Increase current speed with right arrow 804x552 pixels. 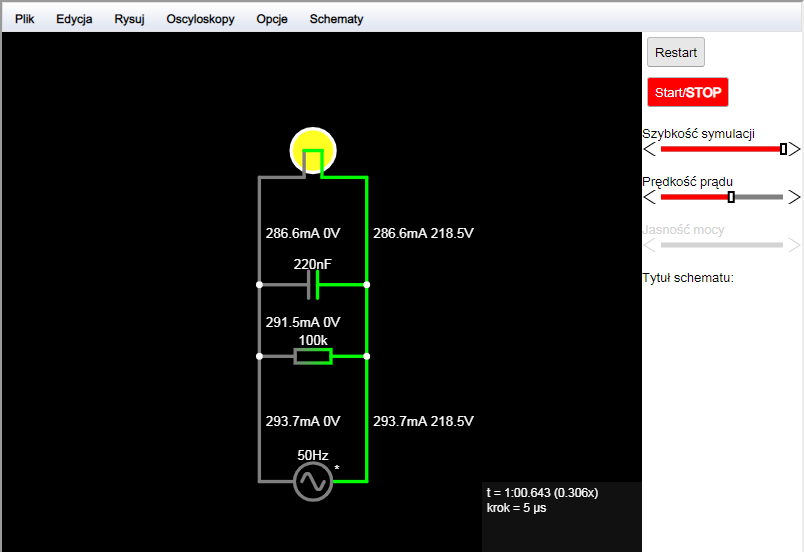[x=794, y=197]
